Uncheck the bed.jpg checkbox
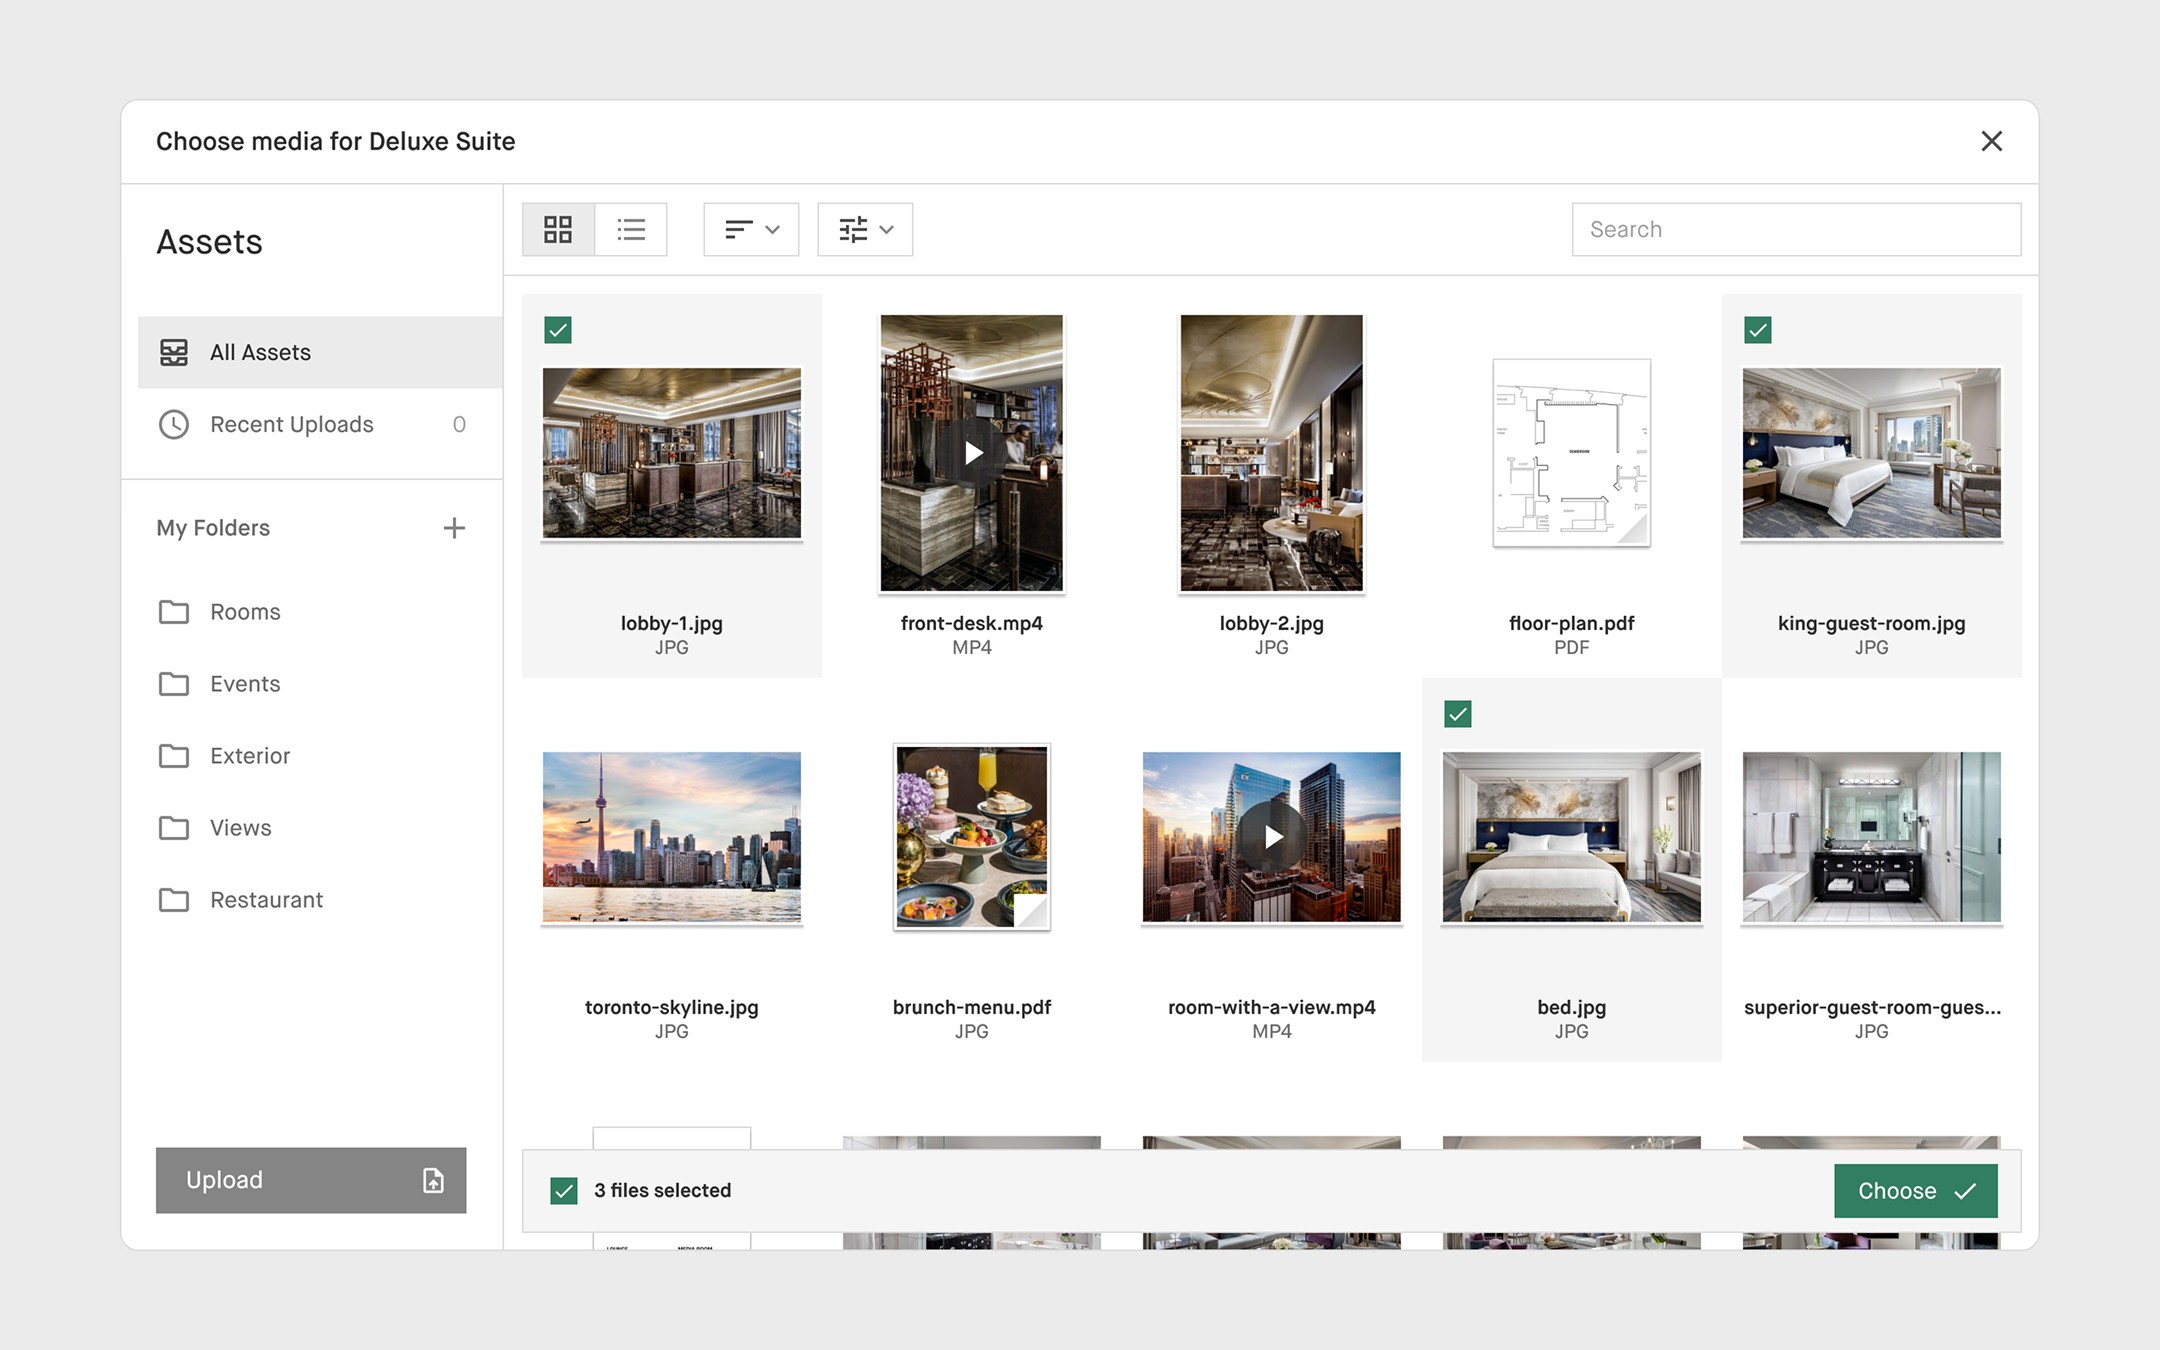Image resolution: width=2160 pixels, height=1350 pixels. coord(1458,714)
